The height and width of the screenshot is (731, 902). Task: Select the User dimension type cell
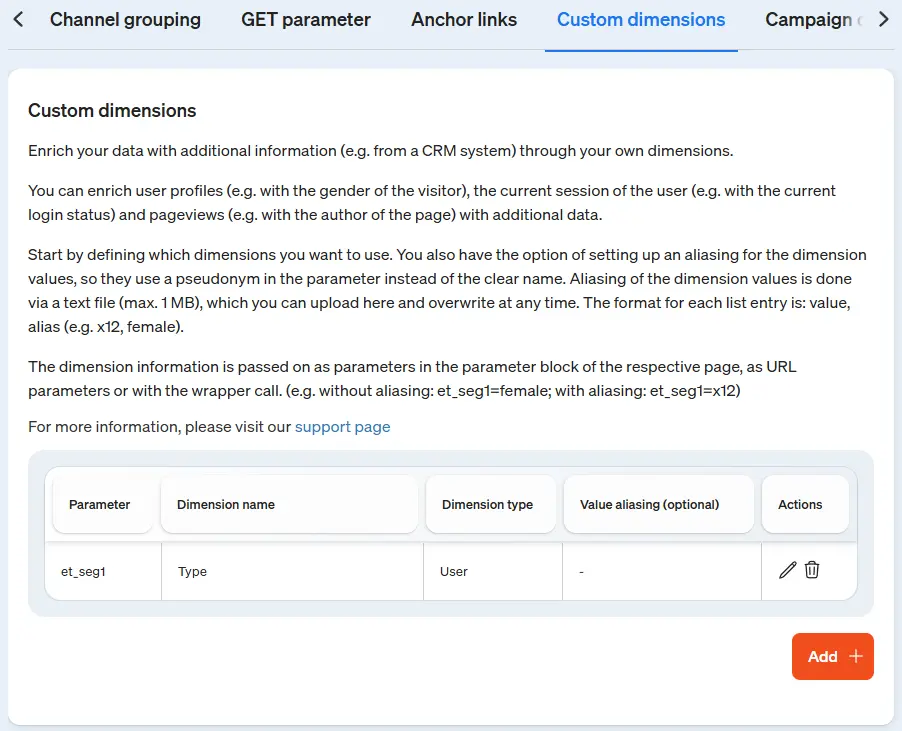coord(454,572)
